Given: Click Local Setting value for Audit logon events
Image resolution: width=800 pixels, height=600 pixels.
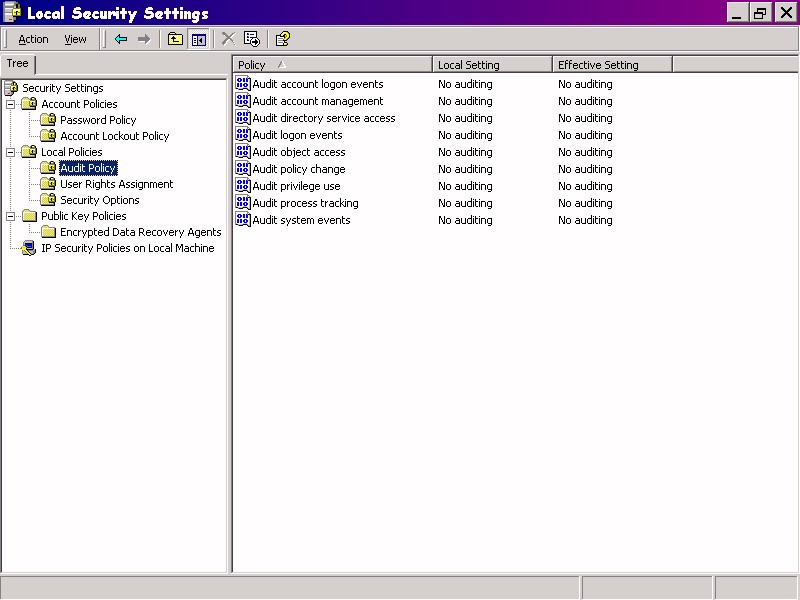Looking at the screenshot, I should (465, 135).
